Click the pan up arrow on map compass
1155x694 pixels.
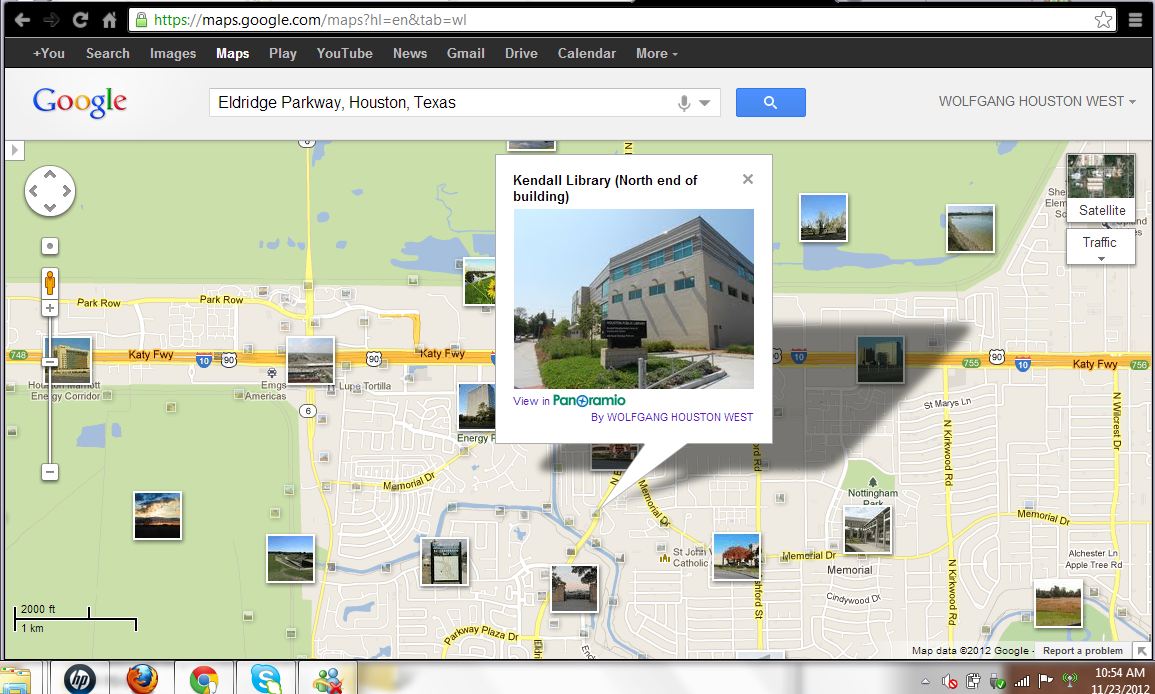[x=50, y=174]
